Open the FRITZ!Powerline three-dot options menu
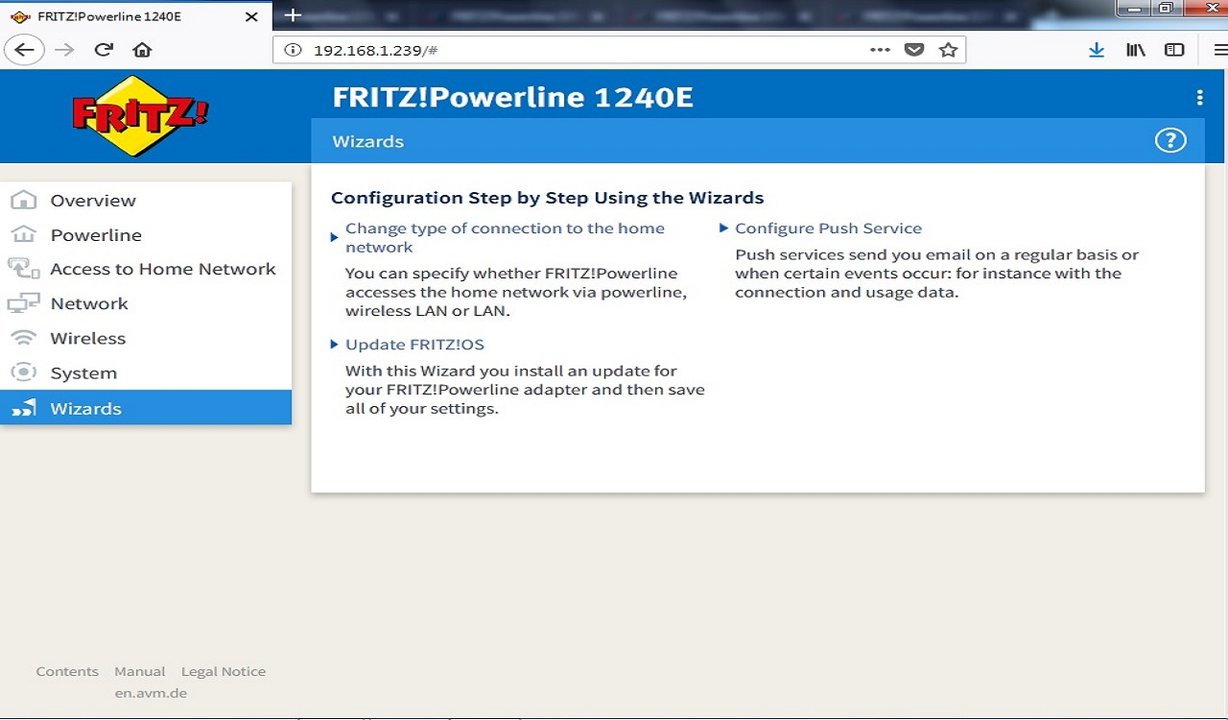Viewport: 1228px width, 720px height. tap(1199, 97)
